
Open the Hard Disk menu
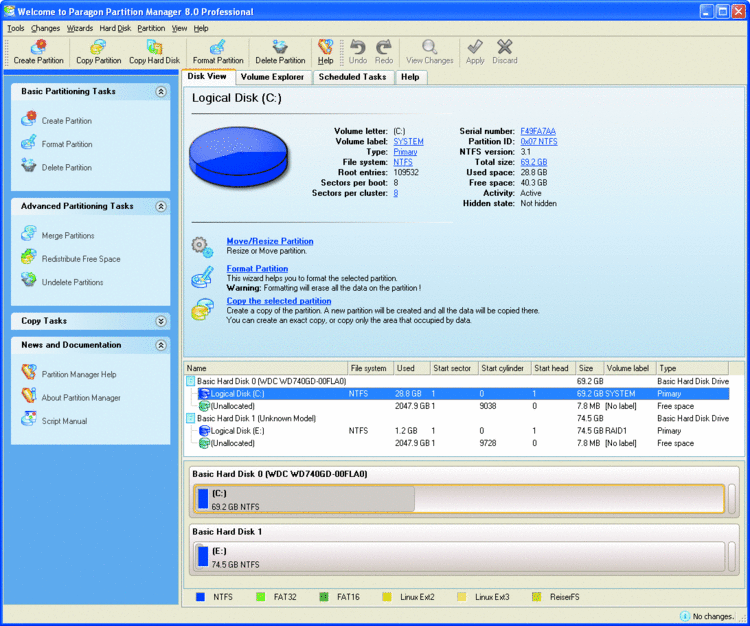pos(115,28)
